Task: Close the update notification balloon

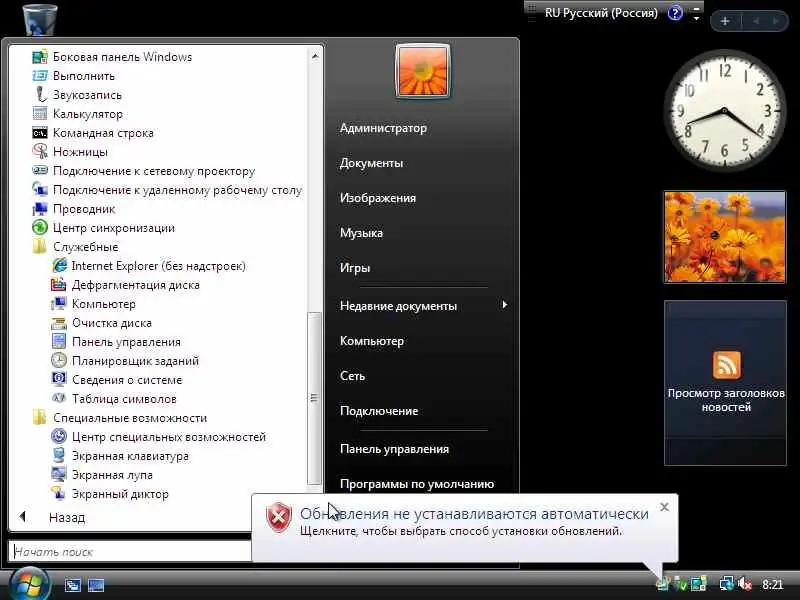Action: [x=664, y=507]
